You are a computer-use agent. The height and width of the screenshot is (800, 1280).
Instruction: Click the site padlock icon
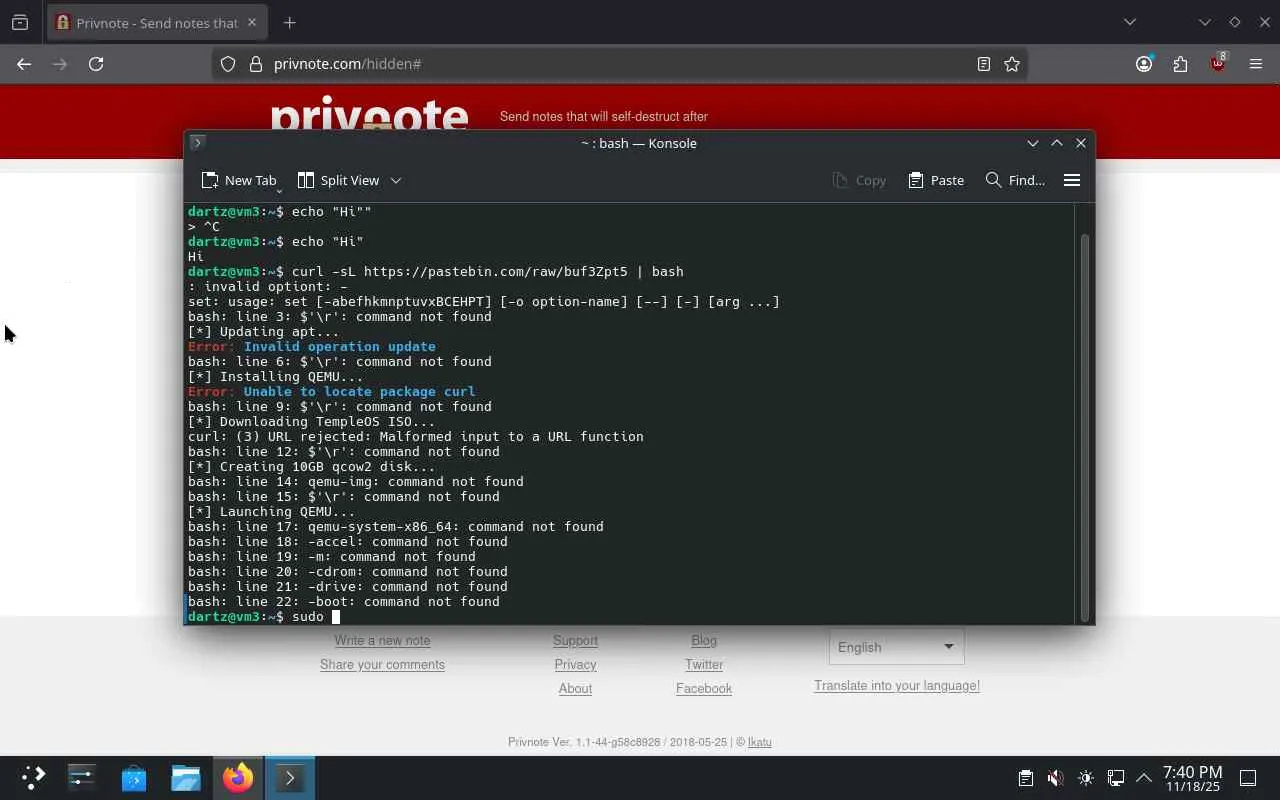[x=255, y=64]
